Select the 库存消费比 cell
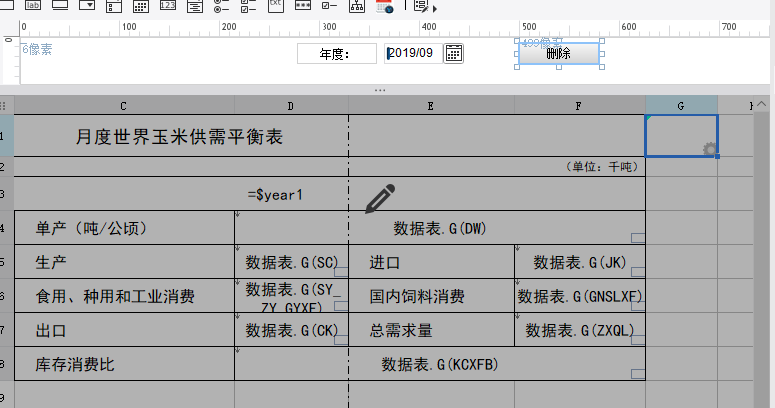Viewport: 775px width, 408px height. [125, 363]
